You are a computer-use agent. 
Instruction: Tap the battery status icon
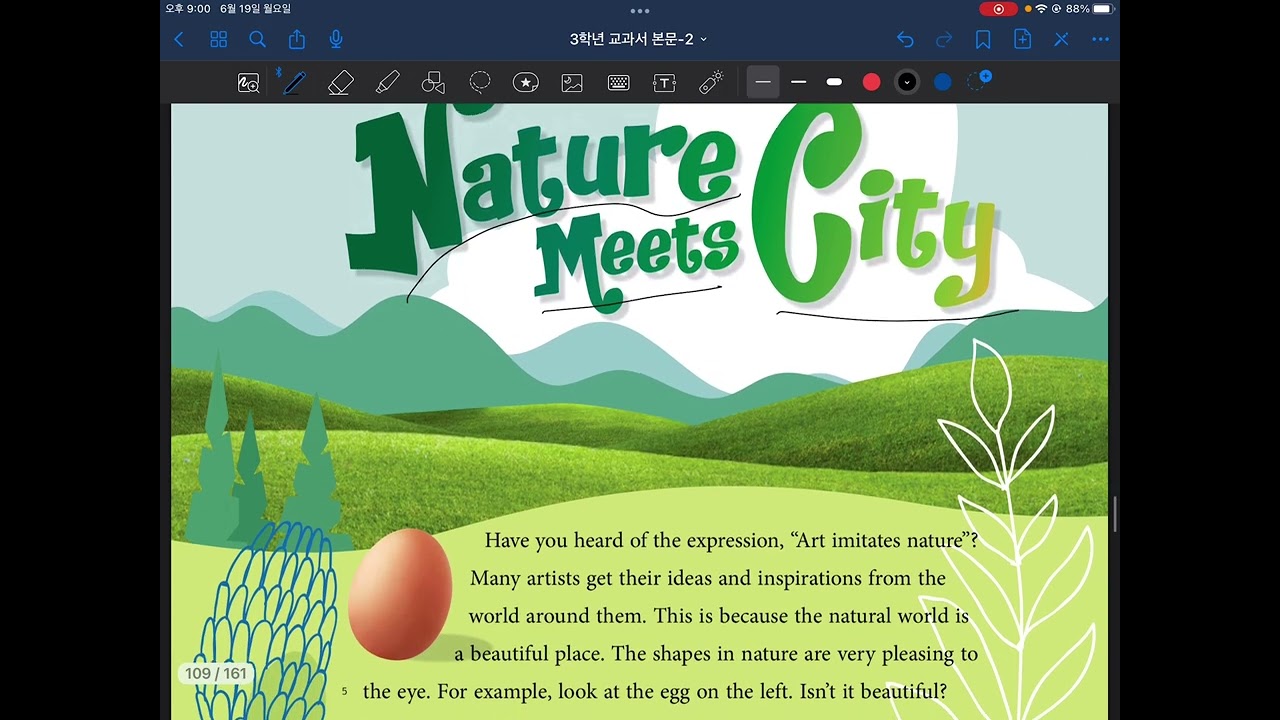(x=1102, y=9)
